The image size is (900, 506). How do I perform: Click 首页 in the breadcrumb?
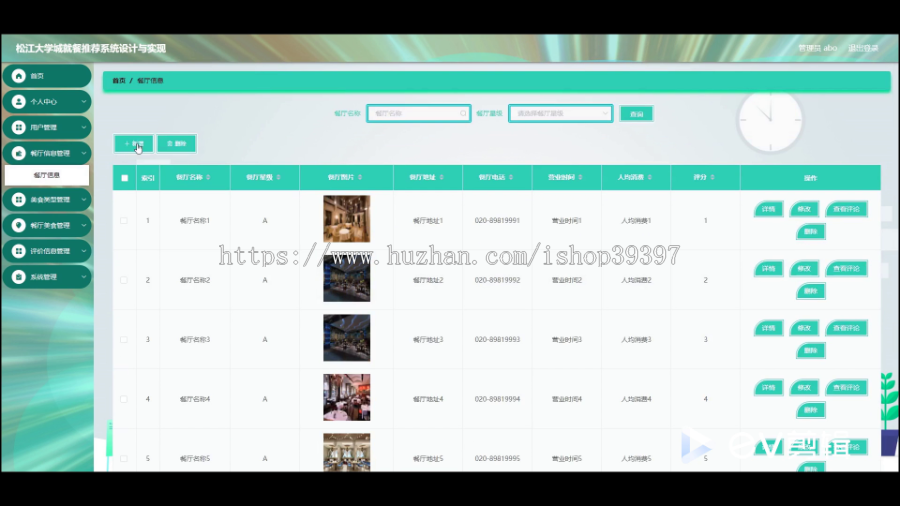[119, 81]
